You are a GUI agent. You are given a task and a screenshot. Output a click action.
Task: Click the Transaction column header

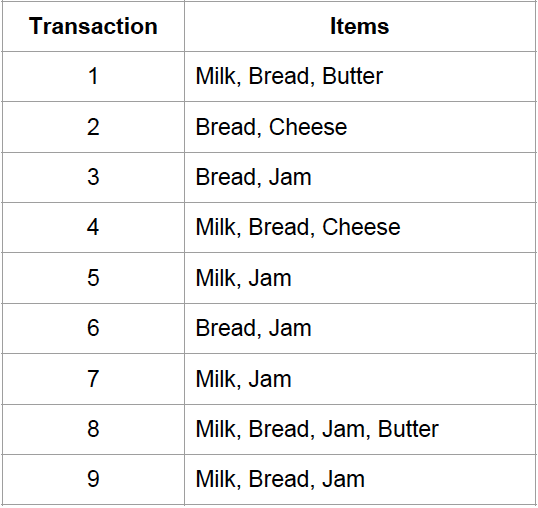(93, 26)
